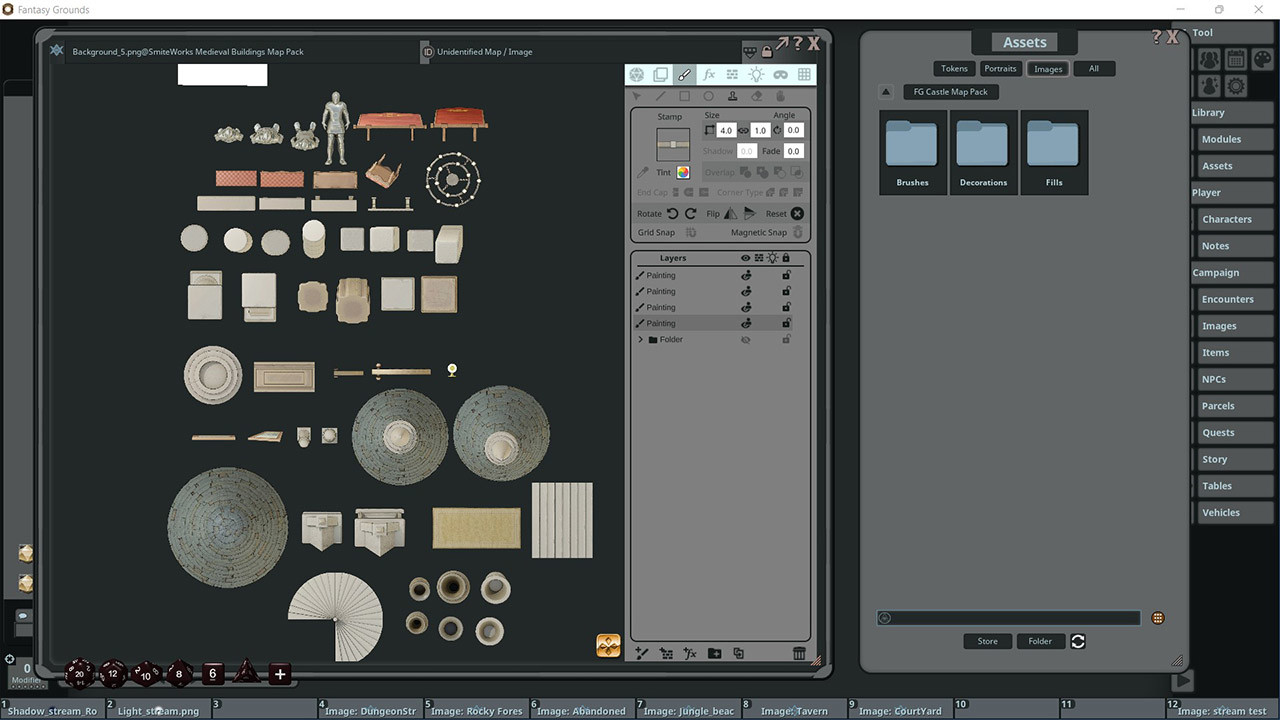
Task: Open the Tint color picker in the Stamp panel
Action: pos(684,172)
